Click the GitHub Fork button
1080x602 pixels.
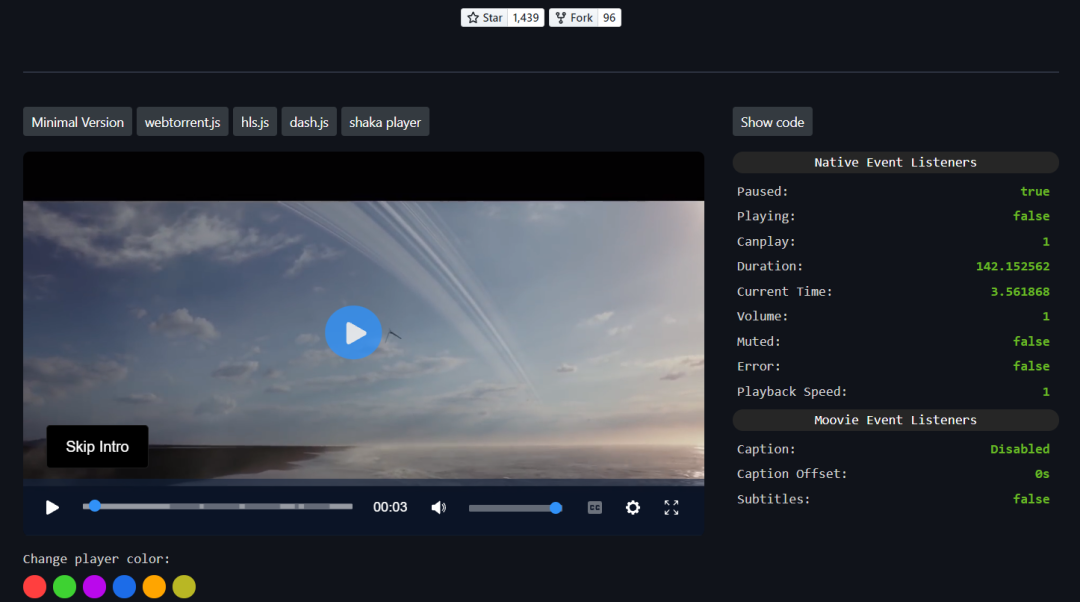[574, 18]
